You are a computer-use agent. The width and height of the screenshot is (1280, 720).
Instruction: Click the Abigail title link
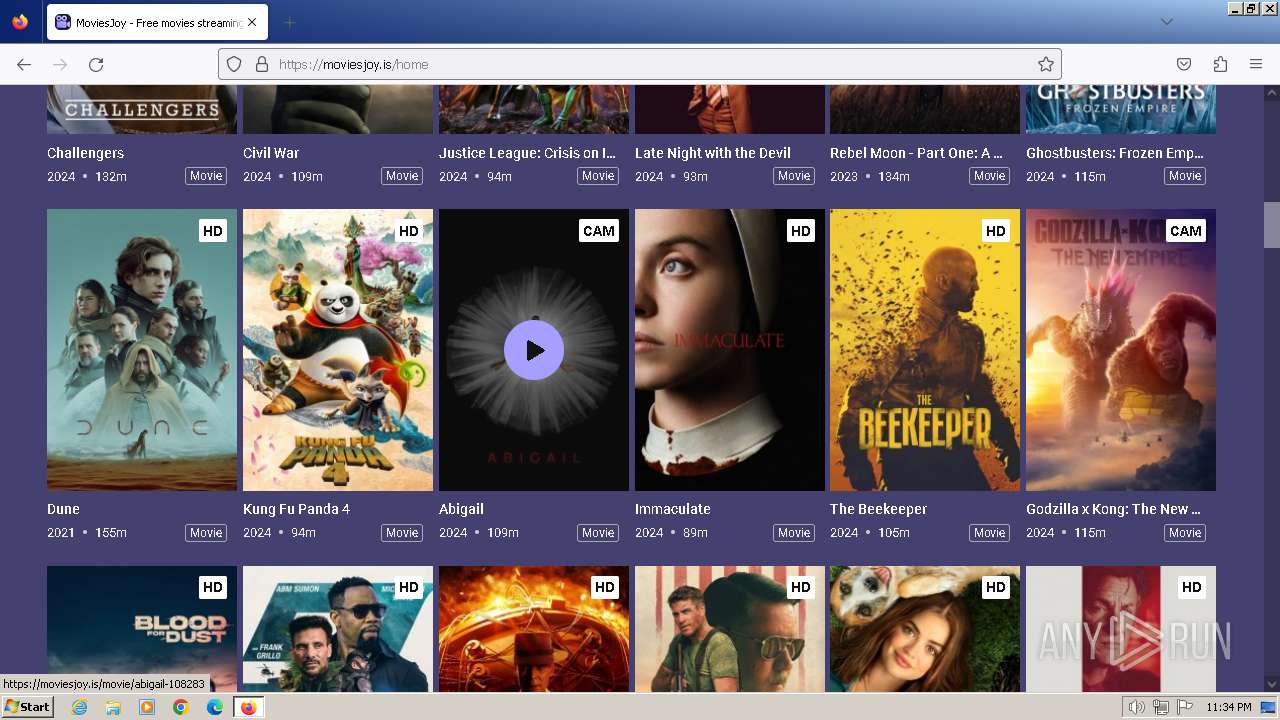coord(461,509)
